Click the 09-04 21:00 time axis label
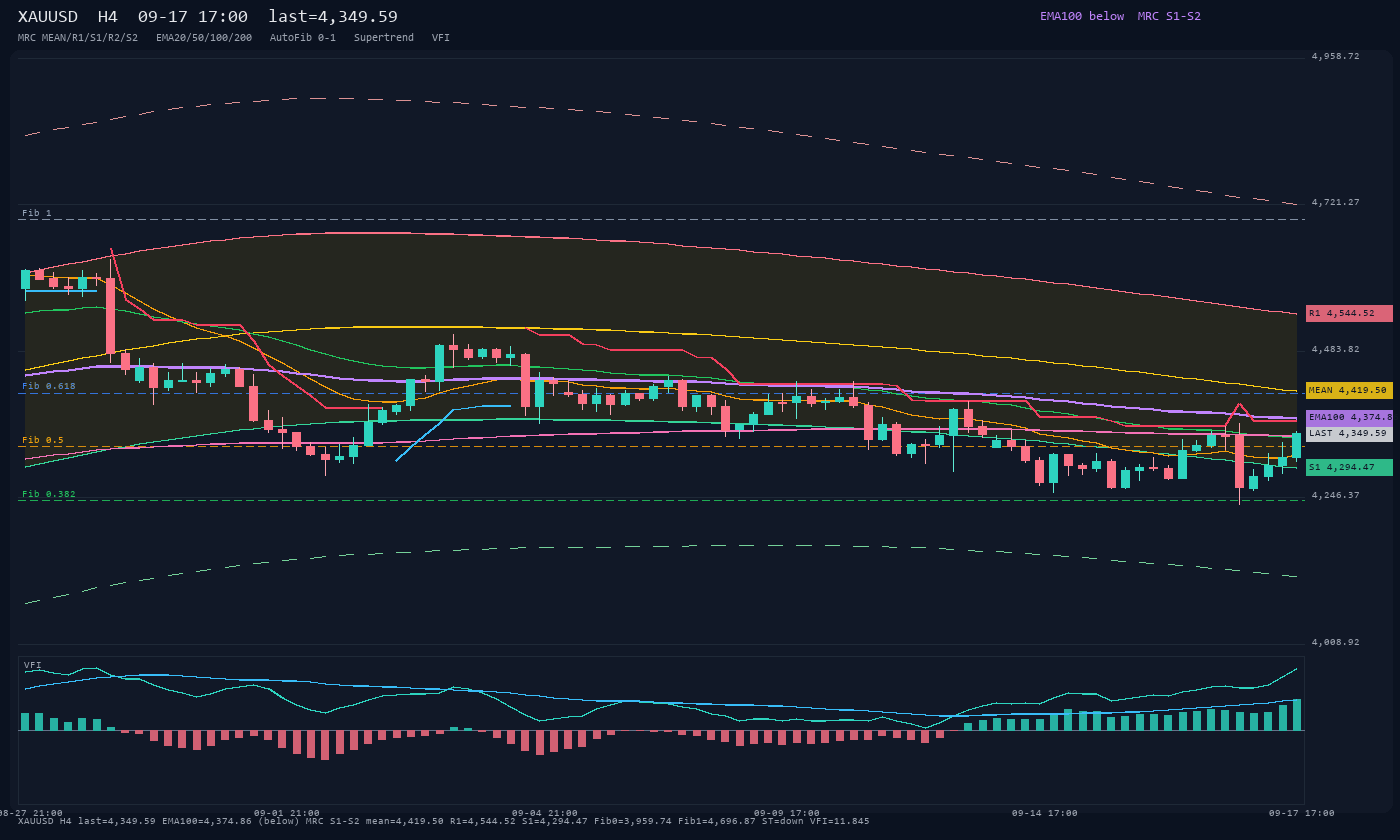The width and height of the screenshot is (1400, 840). tap(545, 813)
